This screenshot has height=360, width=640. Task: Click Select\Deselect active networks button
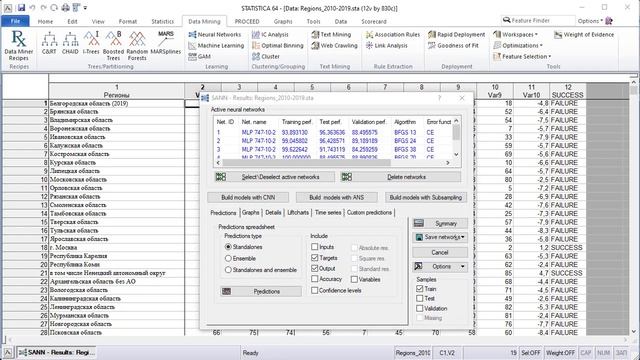274,177
